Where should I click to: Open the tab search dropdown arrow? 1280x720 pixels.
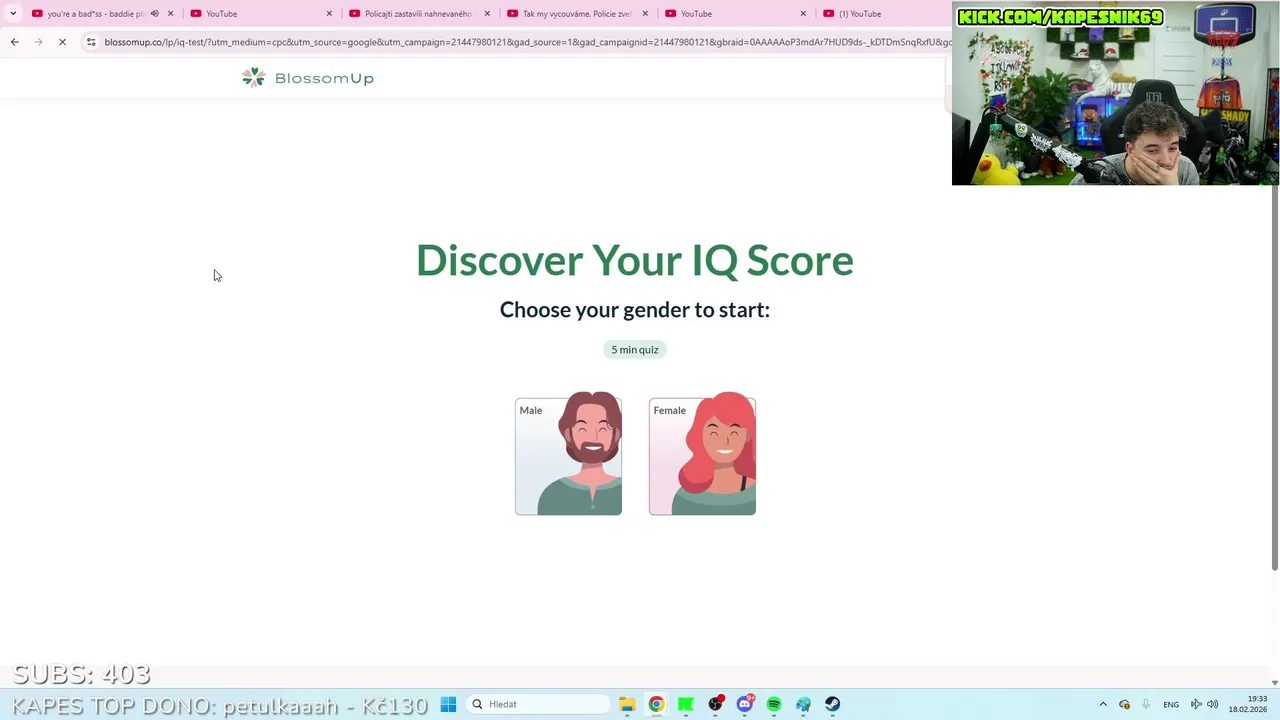12,13
